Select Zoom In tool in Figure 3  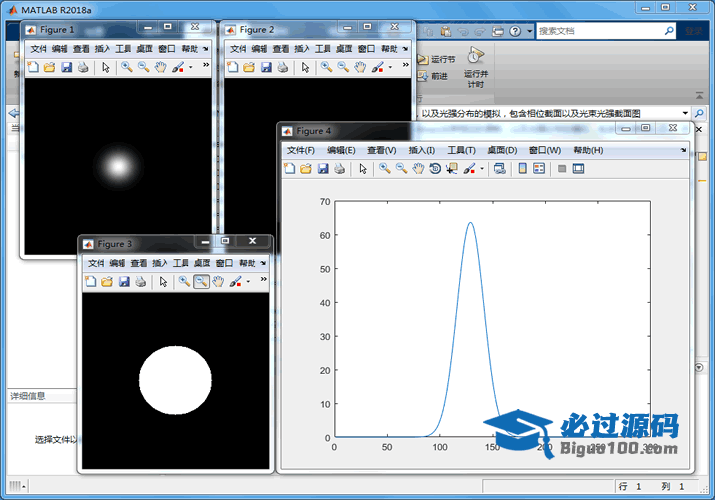tap(184, 282)
